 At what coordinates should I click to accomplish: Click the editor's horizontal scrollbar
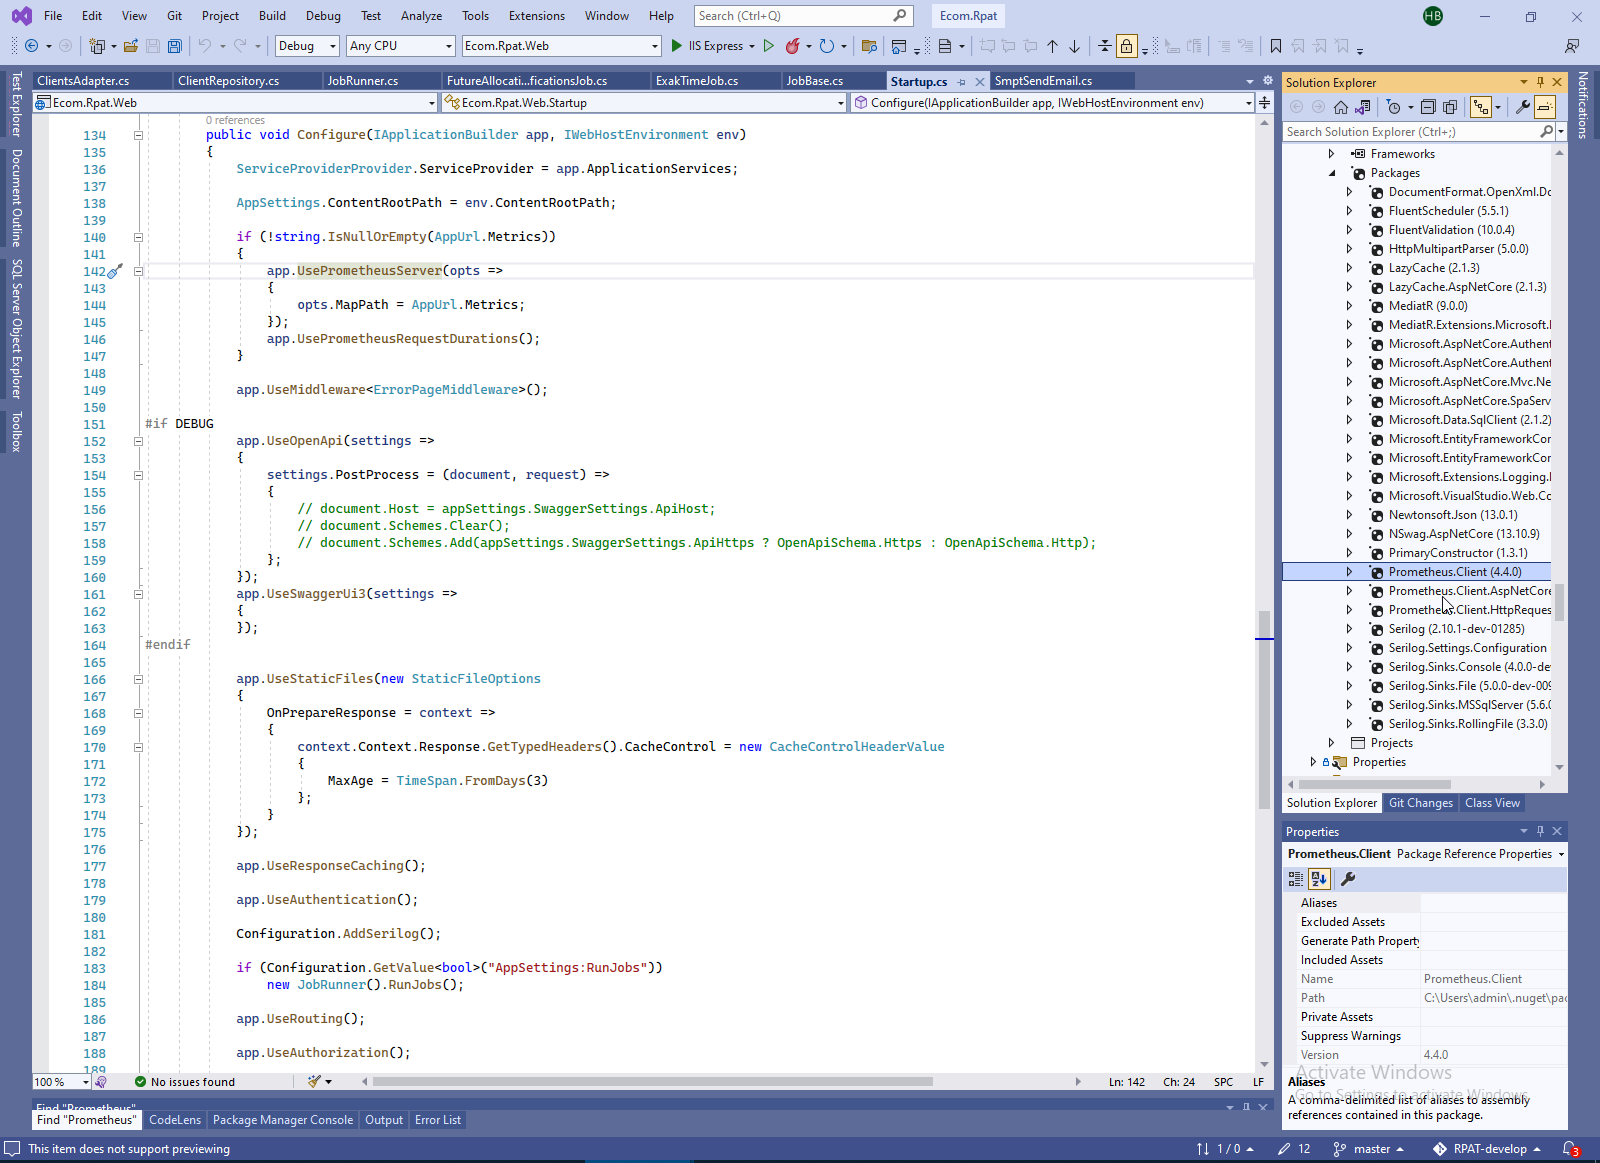pos(652,1081)
